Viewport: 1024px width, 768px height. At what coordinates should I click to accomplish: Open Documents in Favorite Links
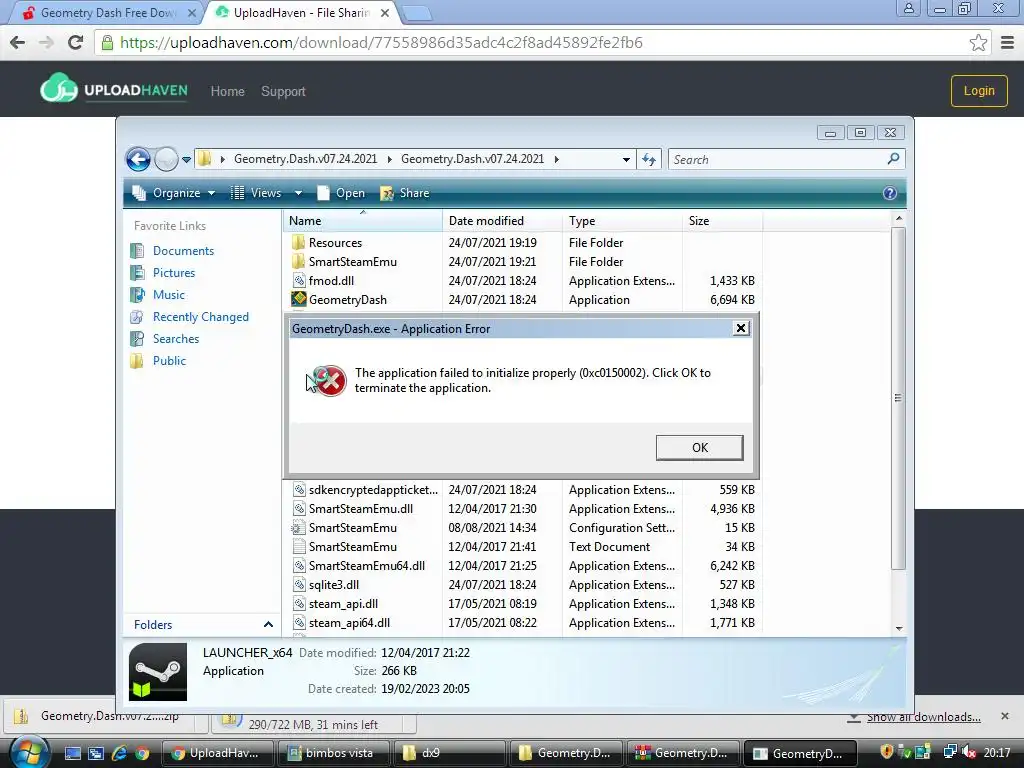click(183, 251)
